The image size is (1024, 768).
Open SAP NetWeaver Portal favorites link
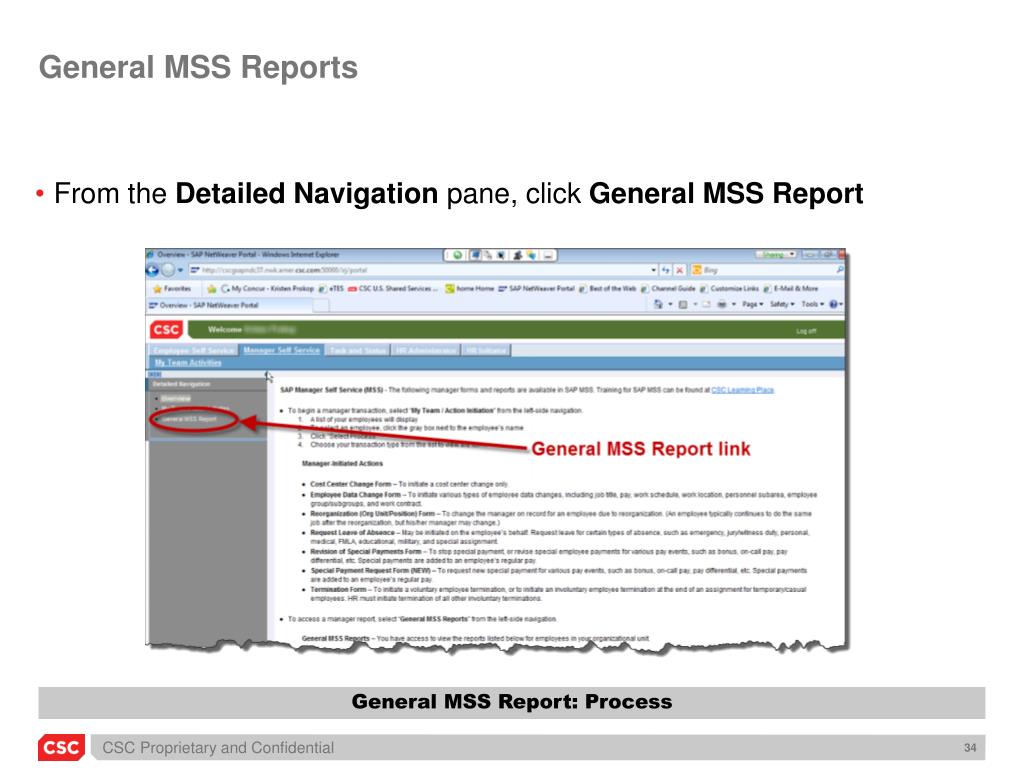pyautogui.click(x=536, y=288)
